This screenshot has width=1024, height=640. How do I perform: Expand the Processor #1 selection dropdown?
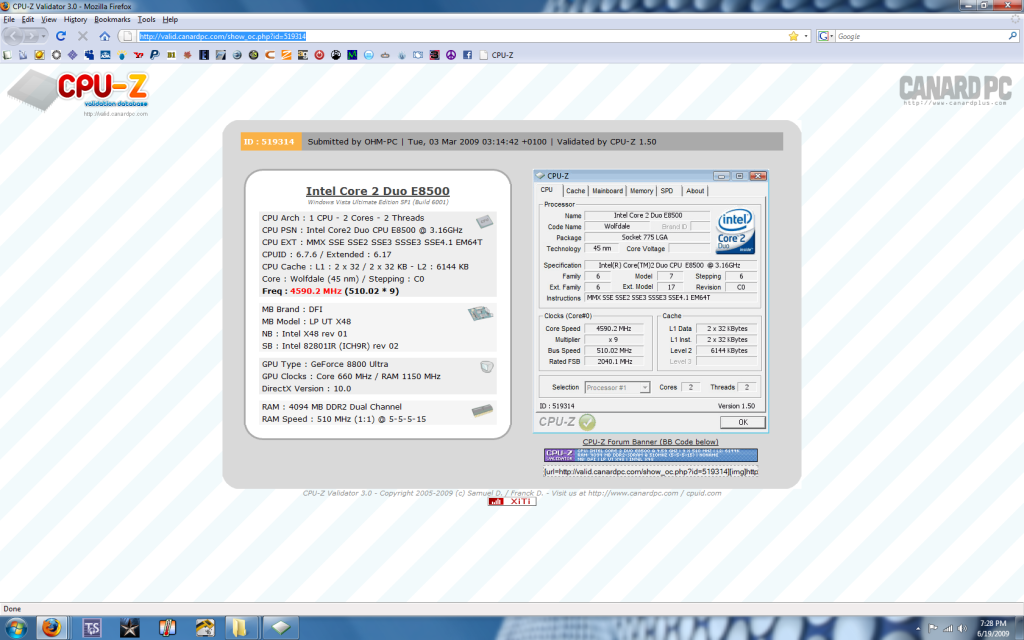[644, 387]
